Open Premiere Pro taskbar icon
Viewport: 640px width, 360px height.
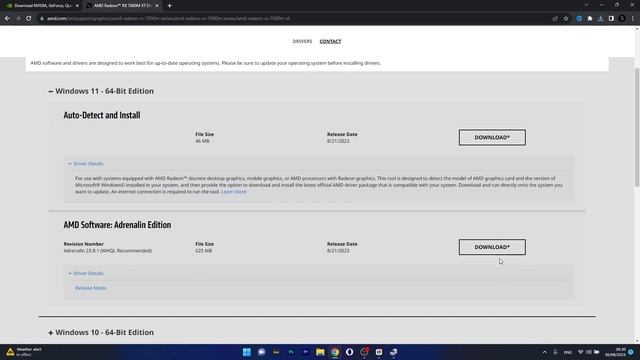click(x=305, y=352)
